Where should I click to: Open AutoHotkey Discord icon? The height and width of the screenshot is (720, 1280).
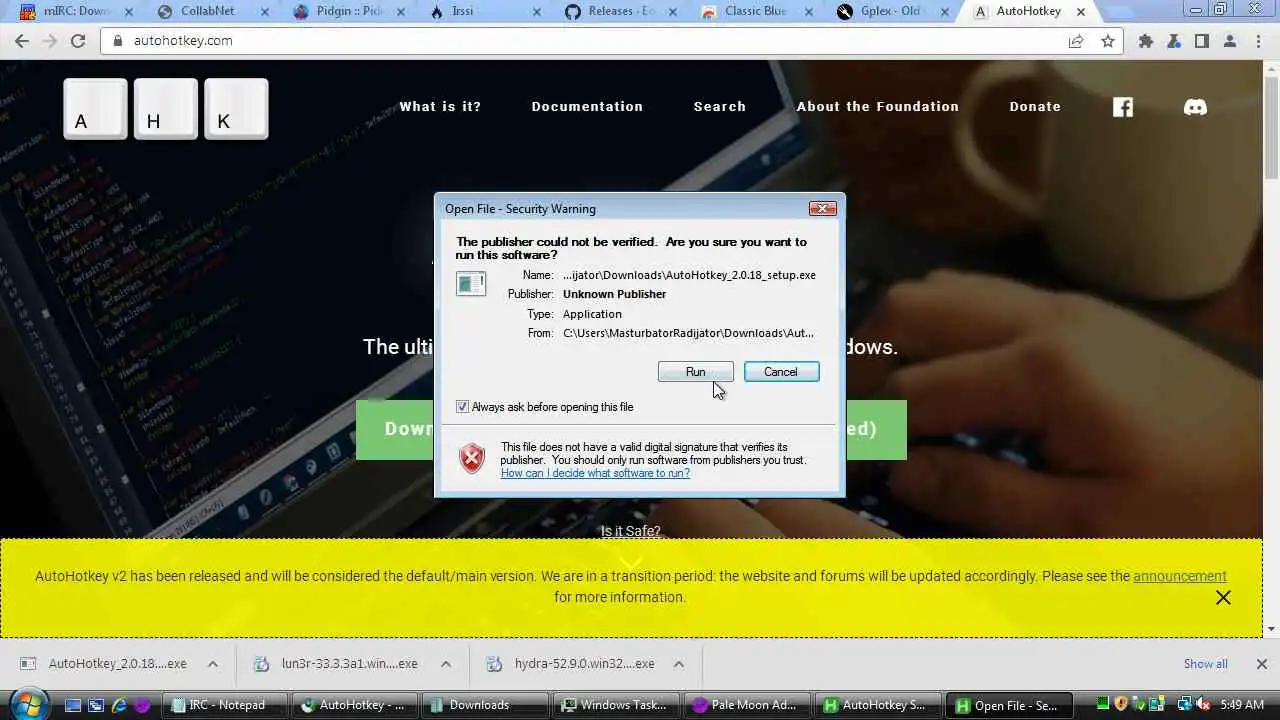(x=1195, y=107)
